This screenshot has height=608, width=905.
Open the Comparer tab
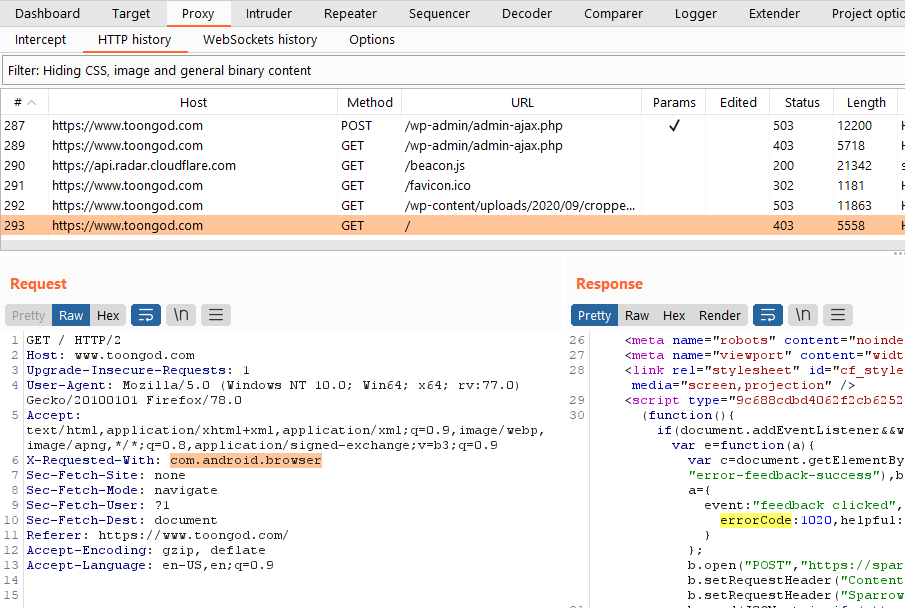coord(613,13)
